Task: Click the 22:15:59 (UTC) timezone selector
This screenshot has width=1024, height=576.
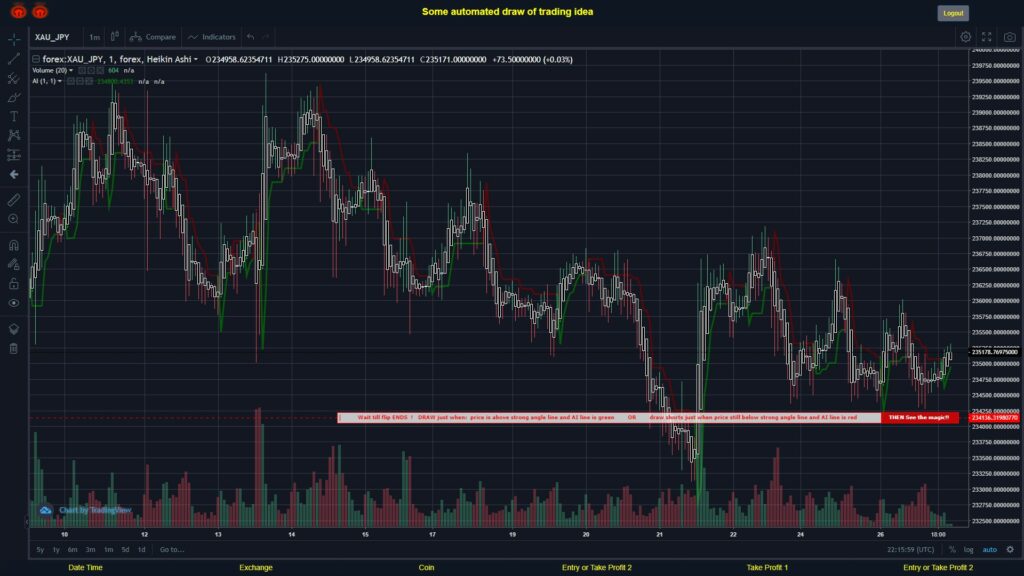Action: (910, 550)
